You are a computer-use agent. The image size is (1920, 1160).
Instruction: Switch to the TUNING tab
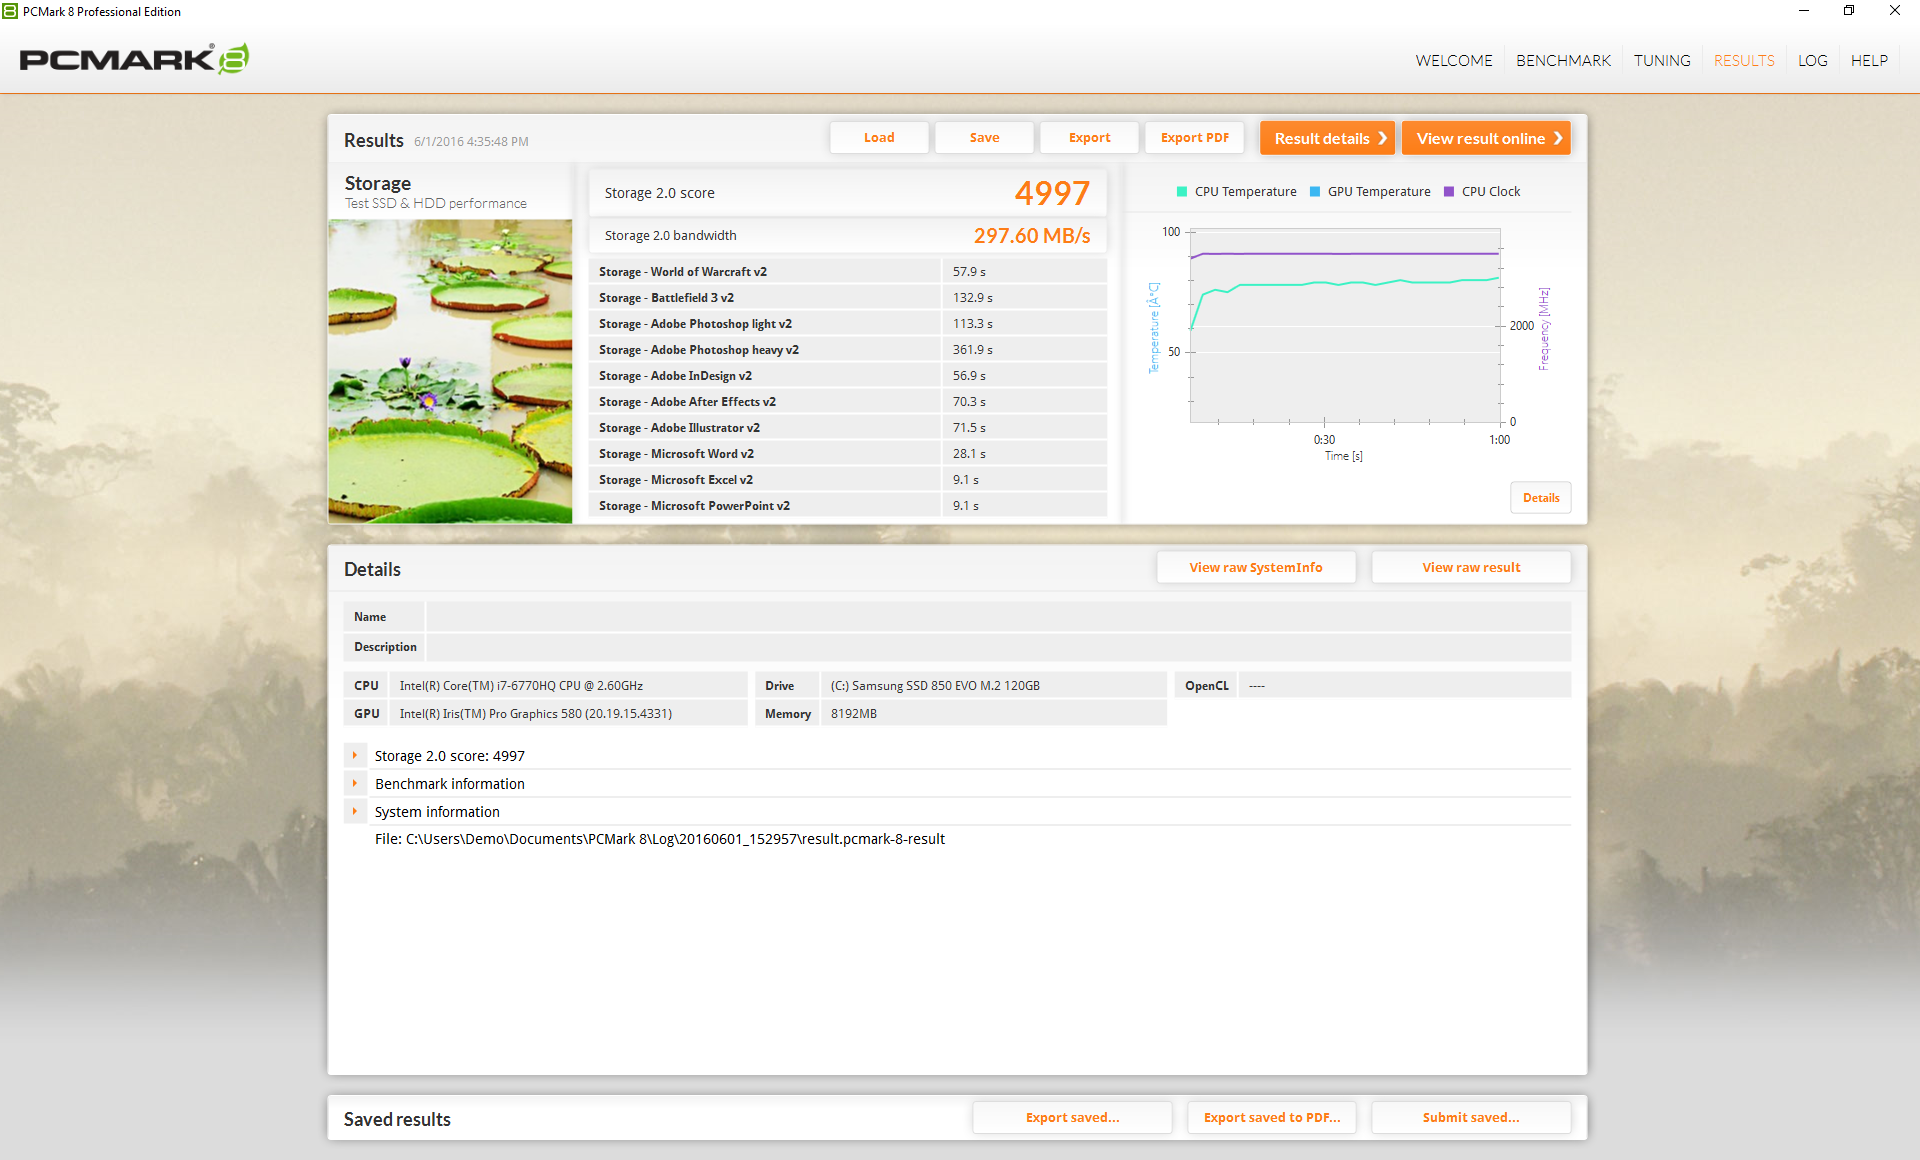coord(1662,61)
